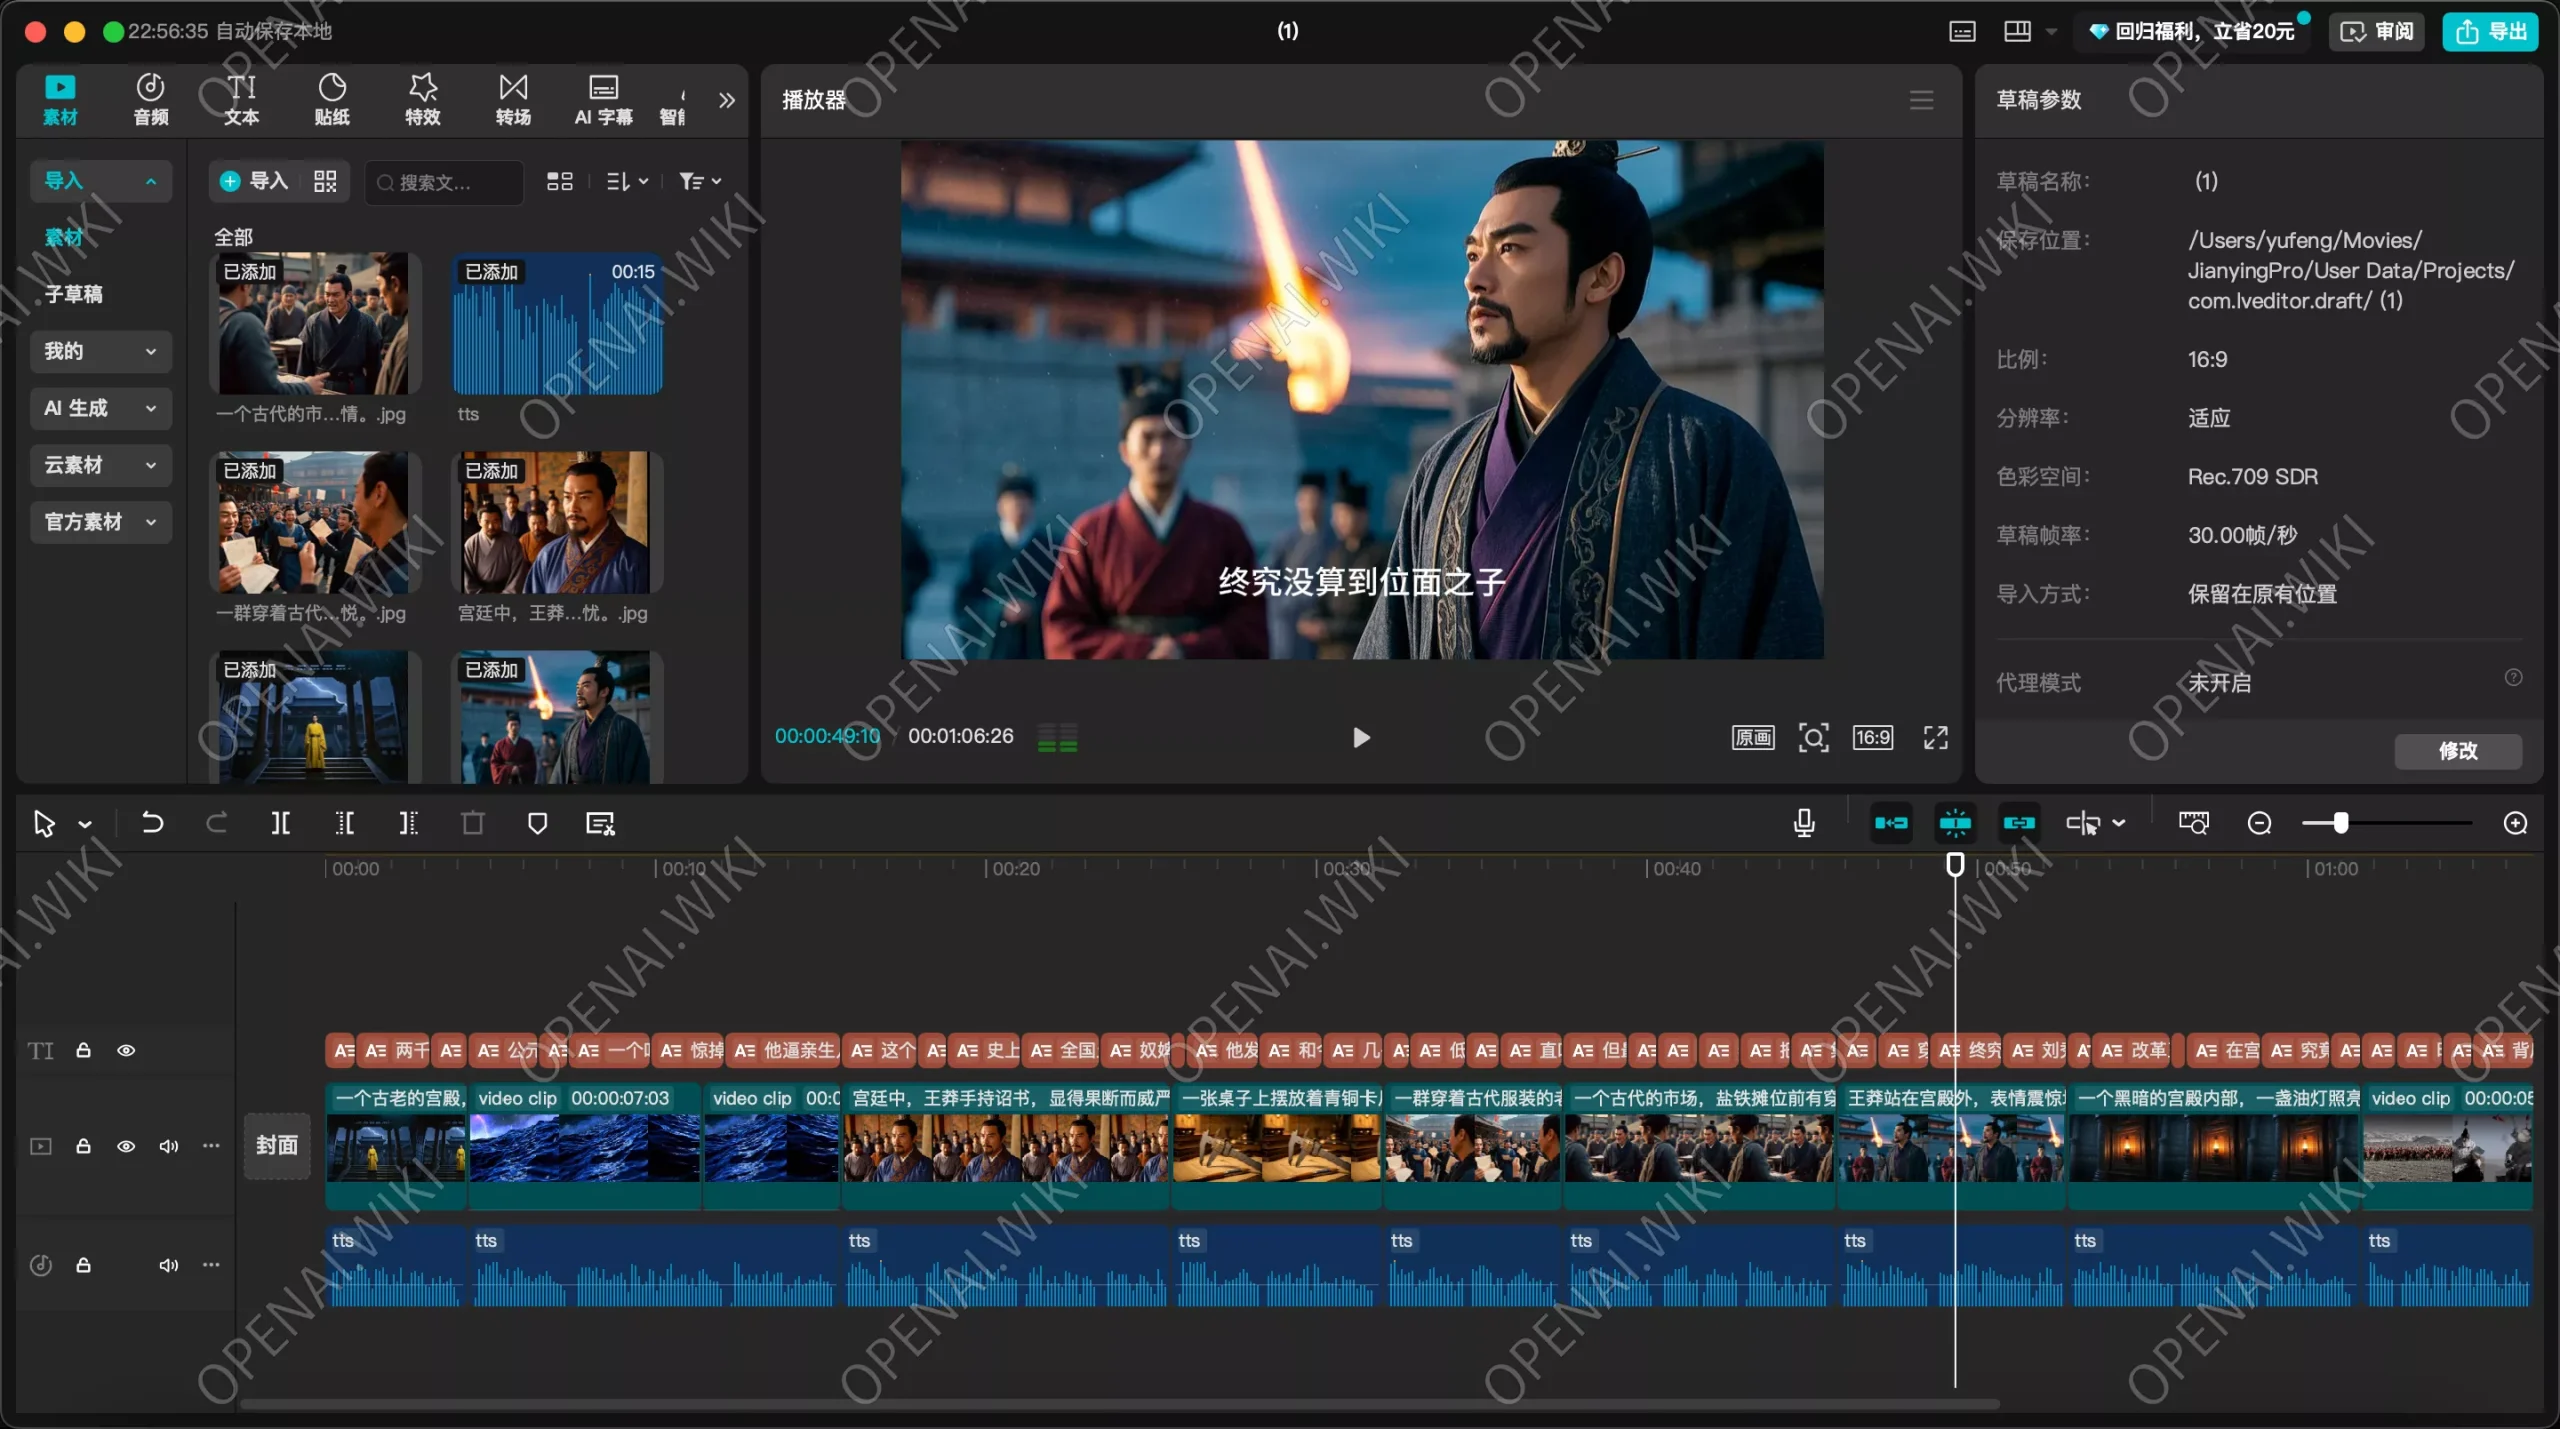Open the 贴纸 stickers panel
The image size is (2560, 1429).
coord(332,99)
